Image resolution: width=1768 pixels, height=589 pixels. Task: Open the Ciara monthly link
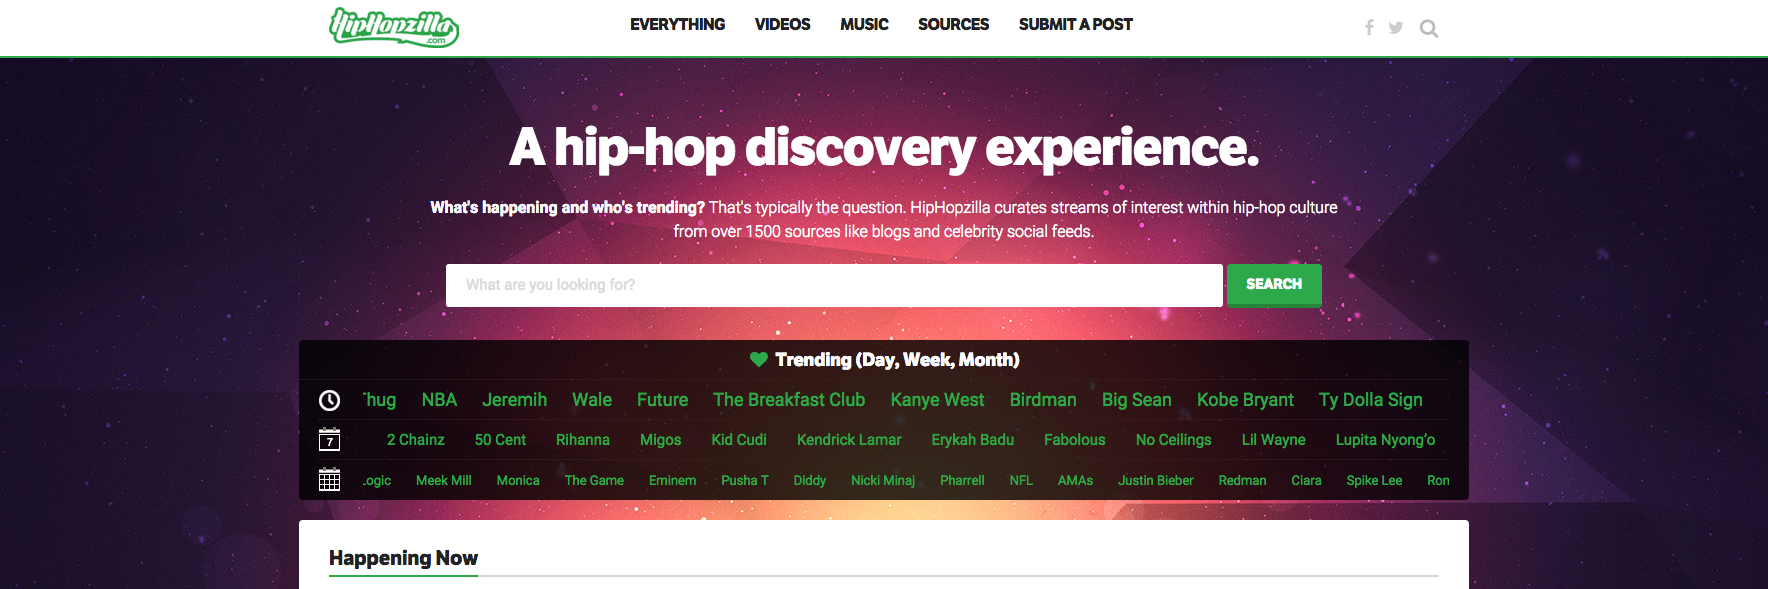click(1306, 481)
